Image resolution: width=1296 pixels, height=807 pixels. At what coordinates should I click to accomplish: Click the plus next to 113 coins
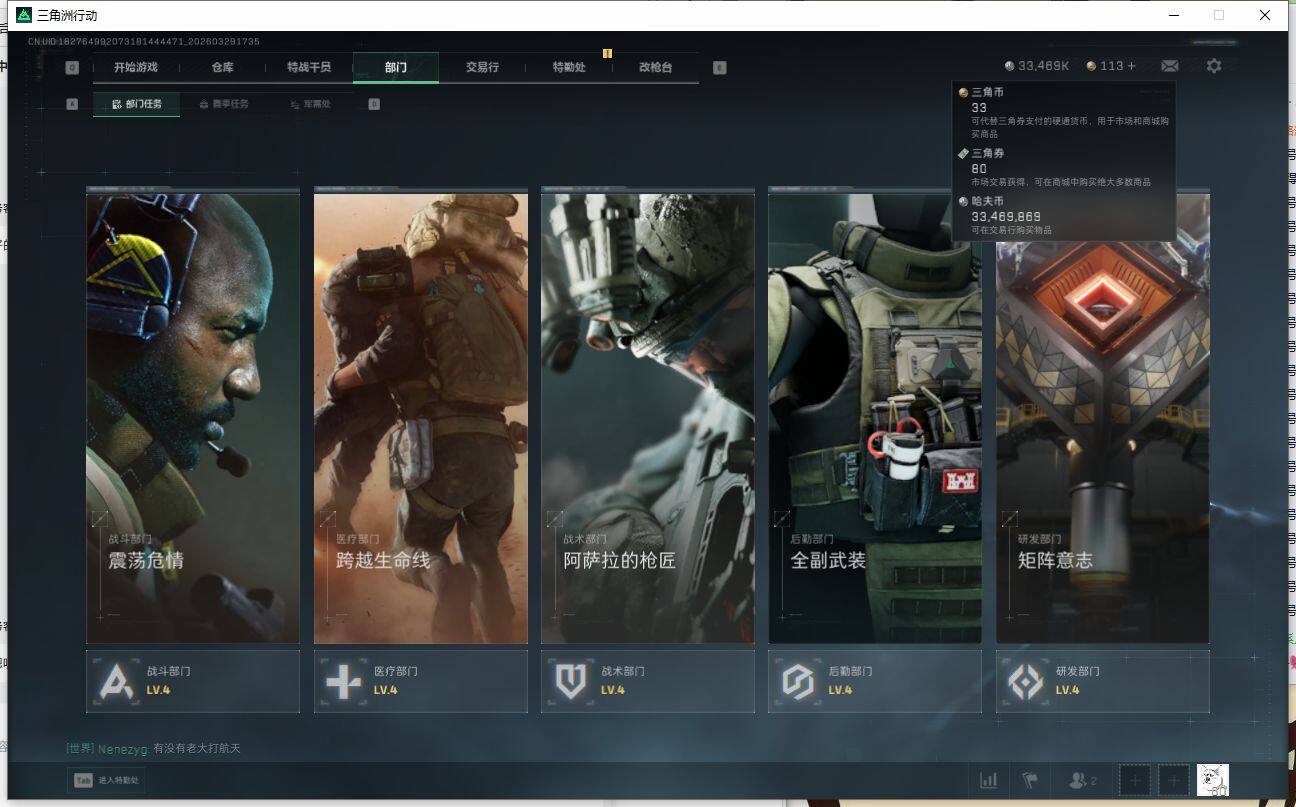pyautogui.click(x=1132, y=66)
